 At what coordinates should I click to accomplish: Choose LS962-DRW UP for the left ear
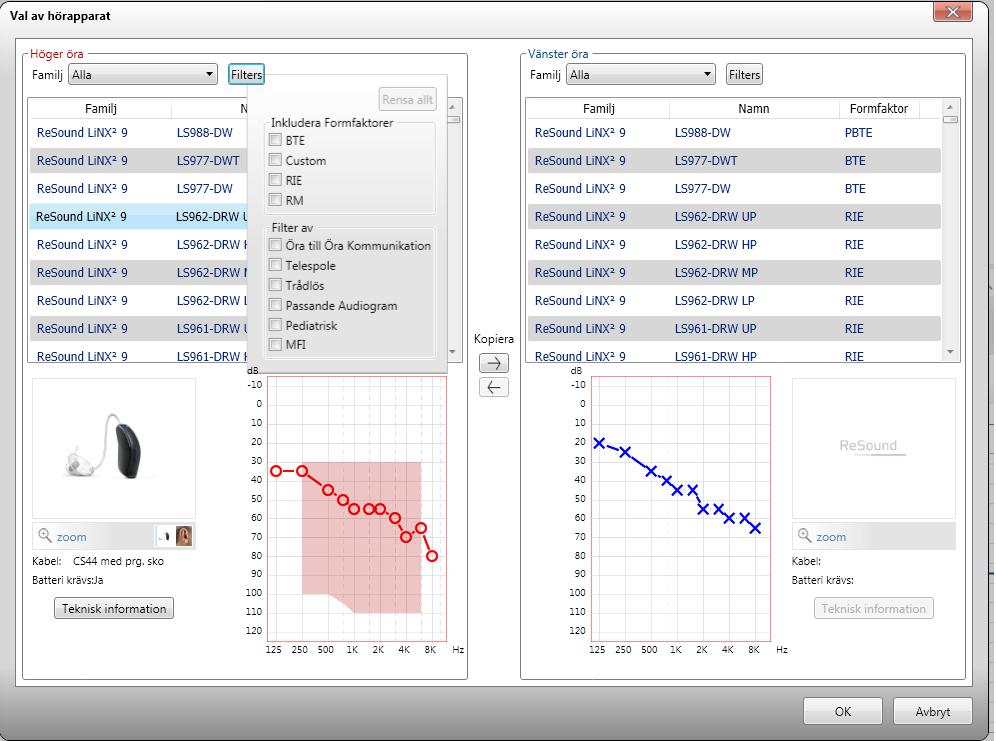pos(734,217)
